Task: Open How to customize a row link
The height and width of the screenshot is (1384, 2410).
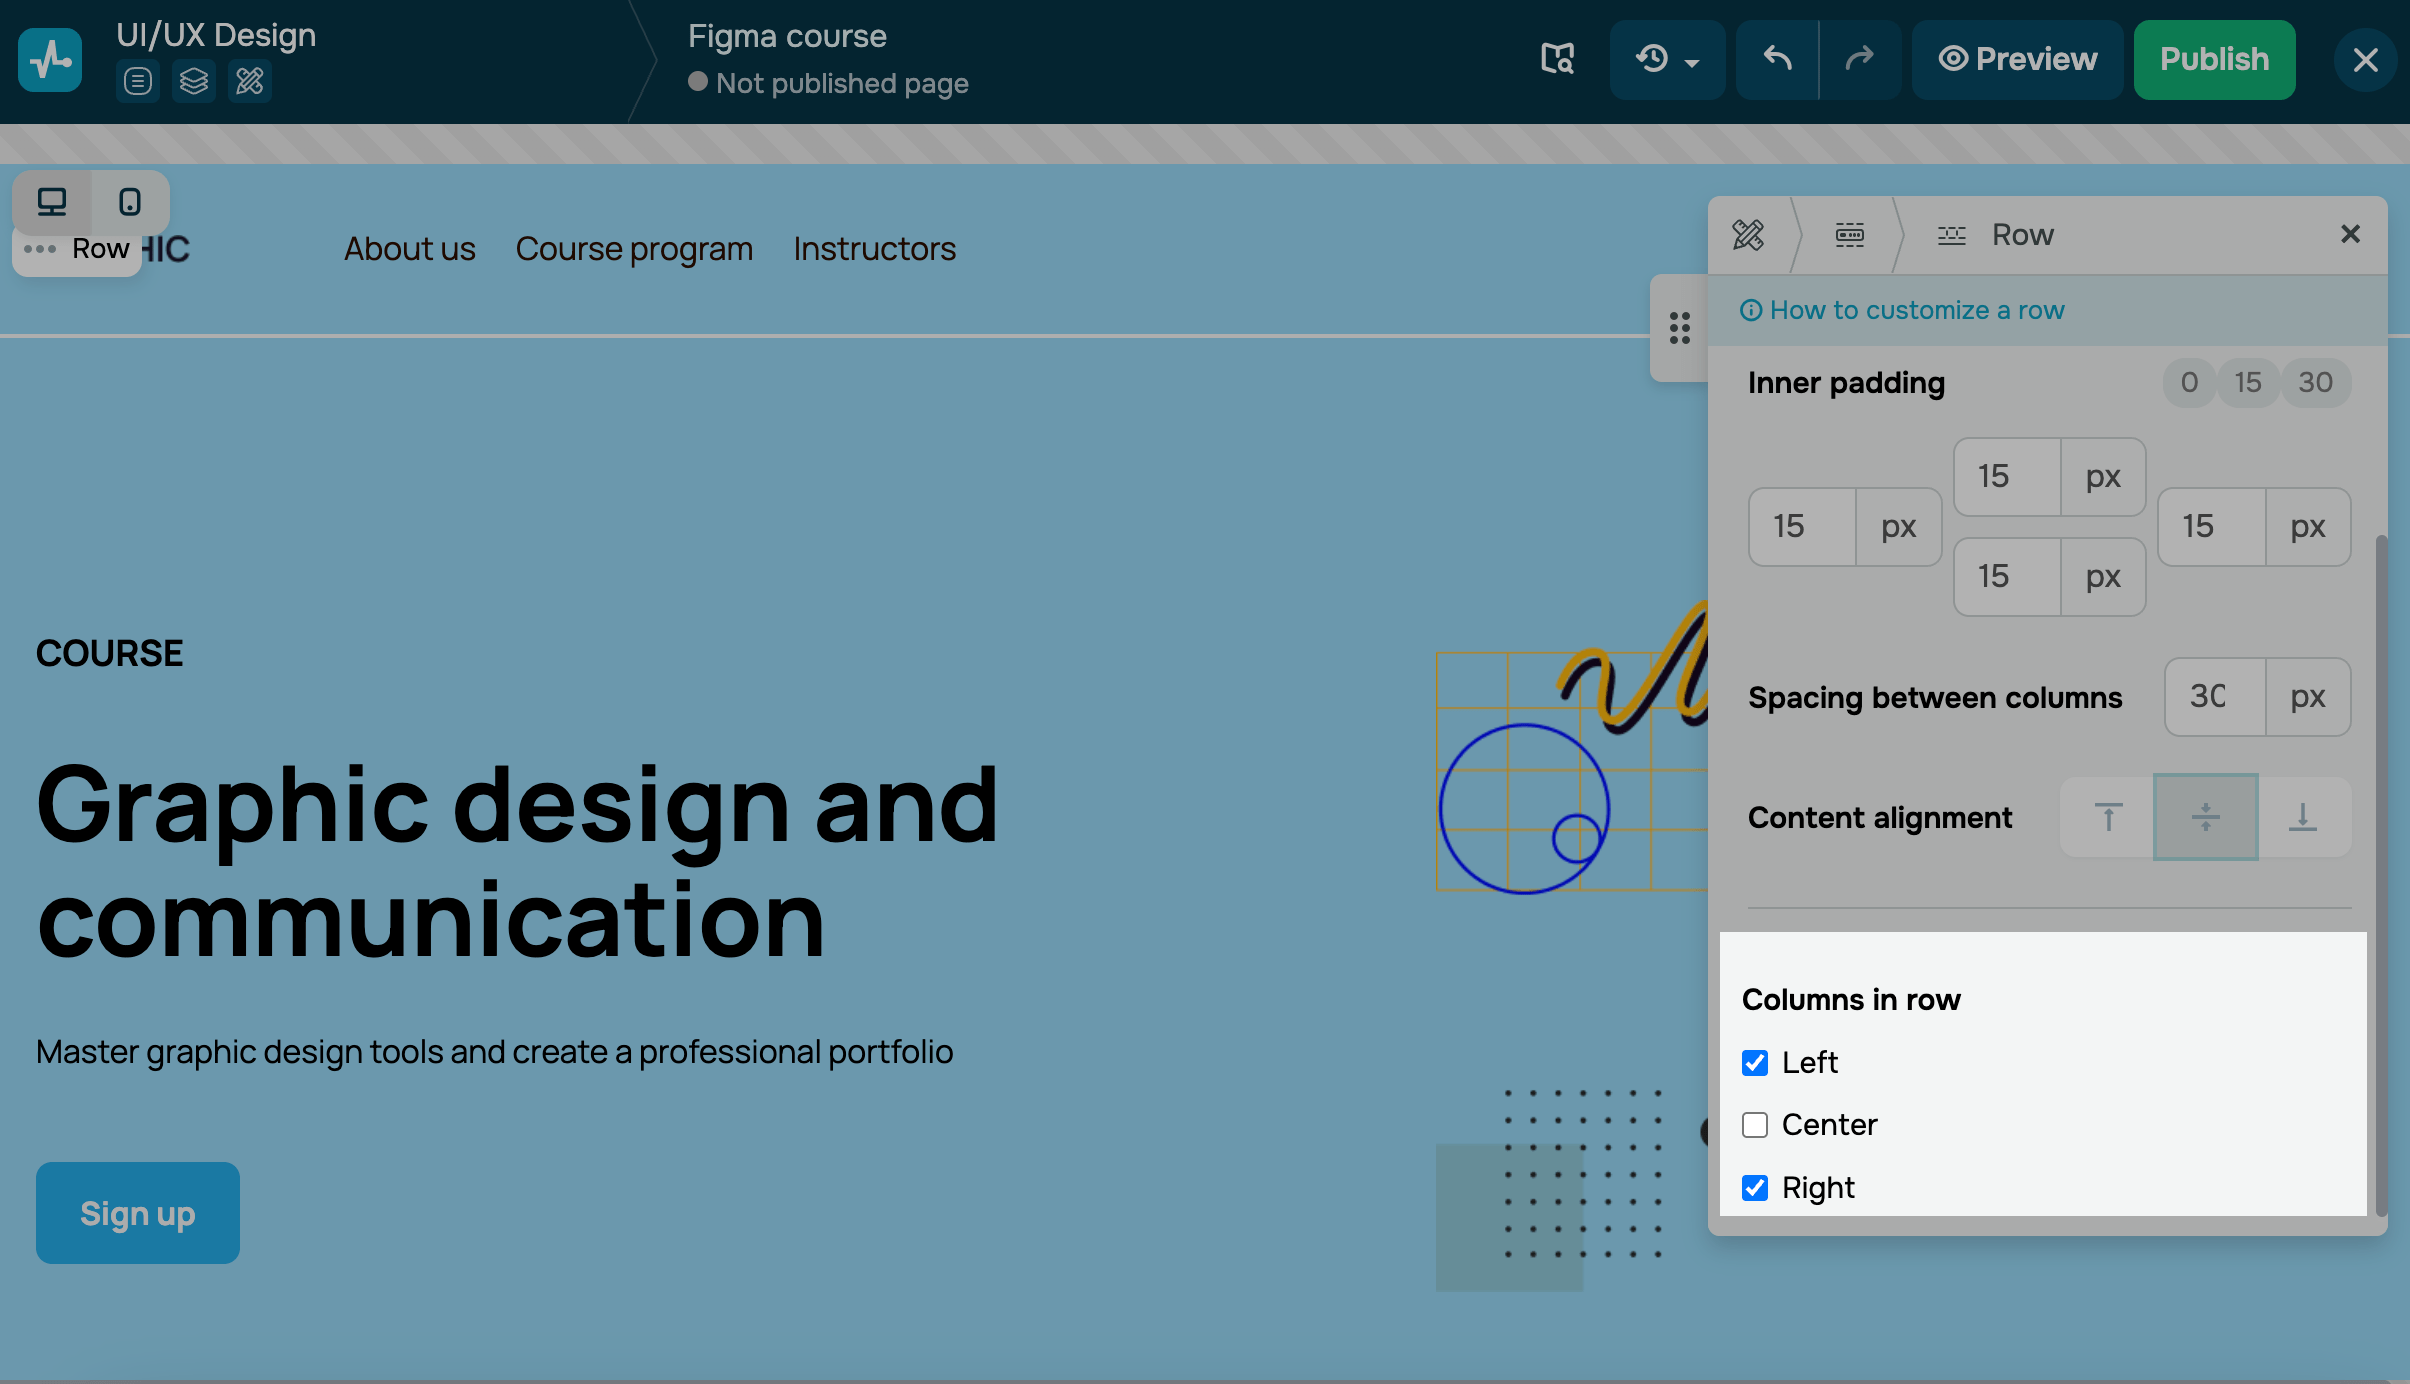Action: [x=1915, y=310]
